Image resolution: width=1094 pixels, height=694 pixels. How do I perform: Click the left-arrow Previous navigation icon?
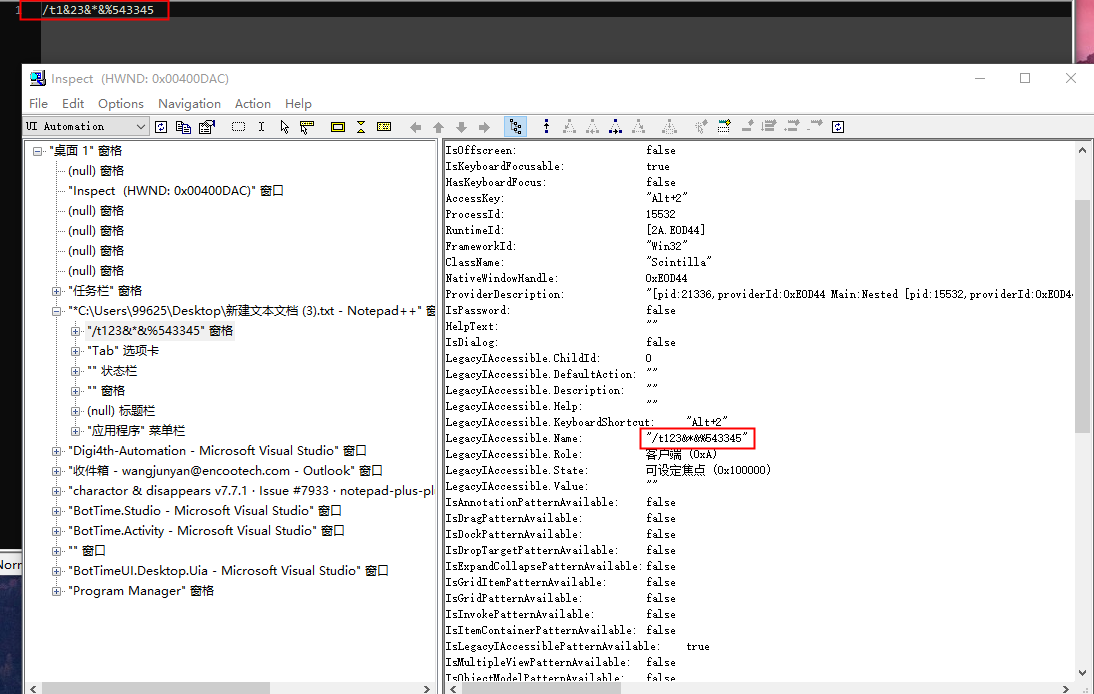click(x=415, y=126)
